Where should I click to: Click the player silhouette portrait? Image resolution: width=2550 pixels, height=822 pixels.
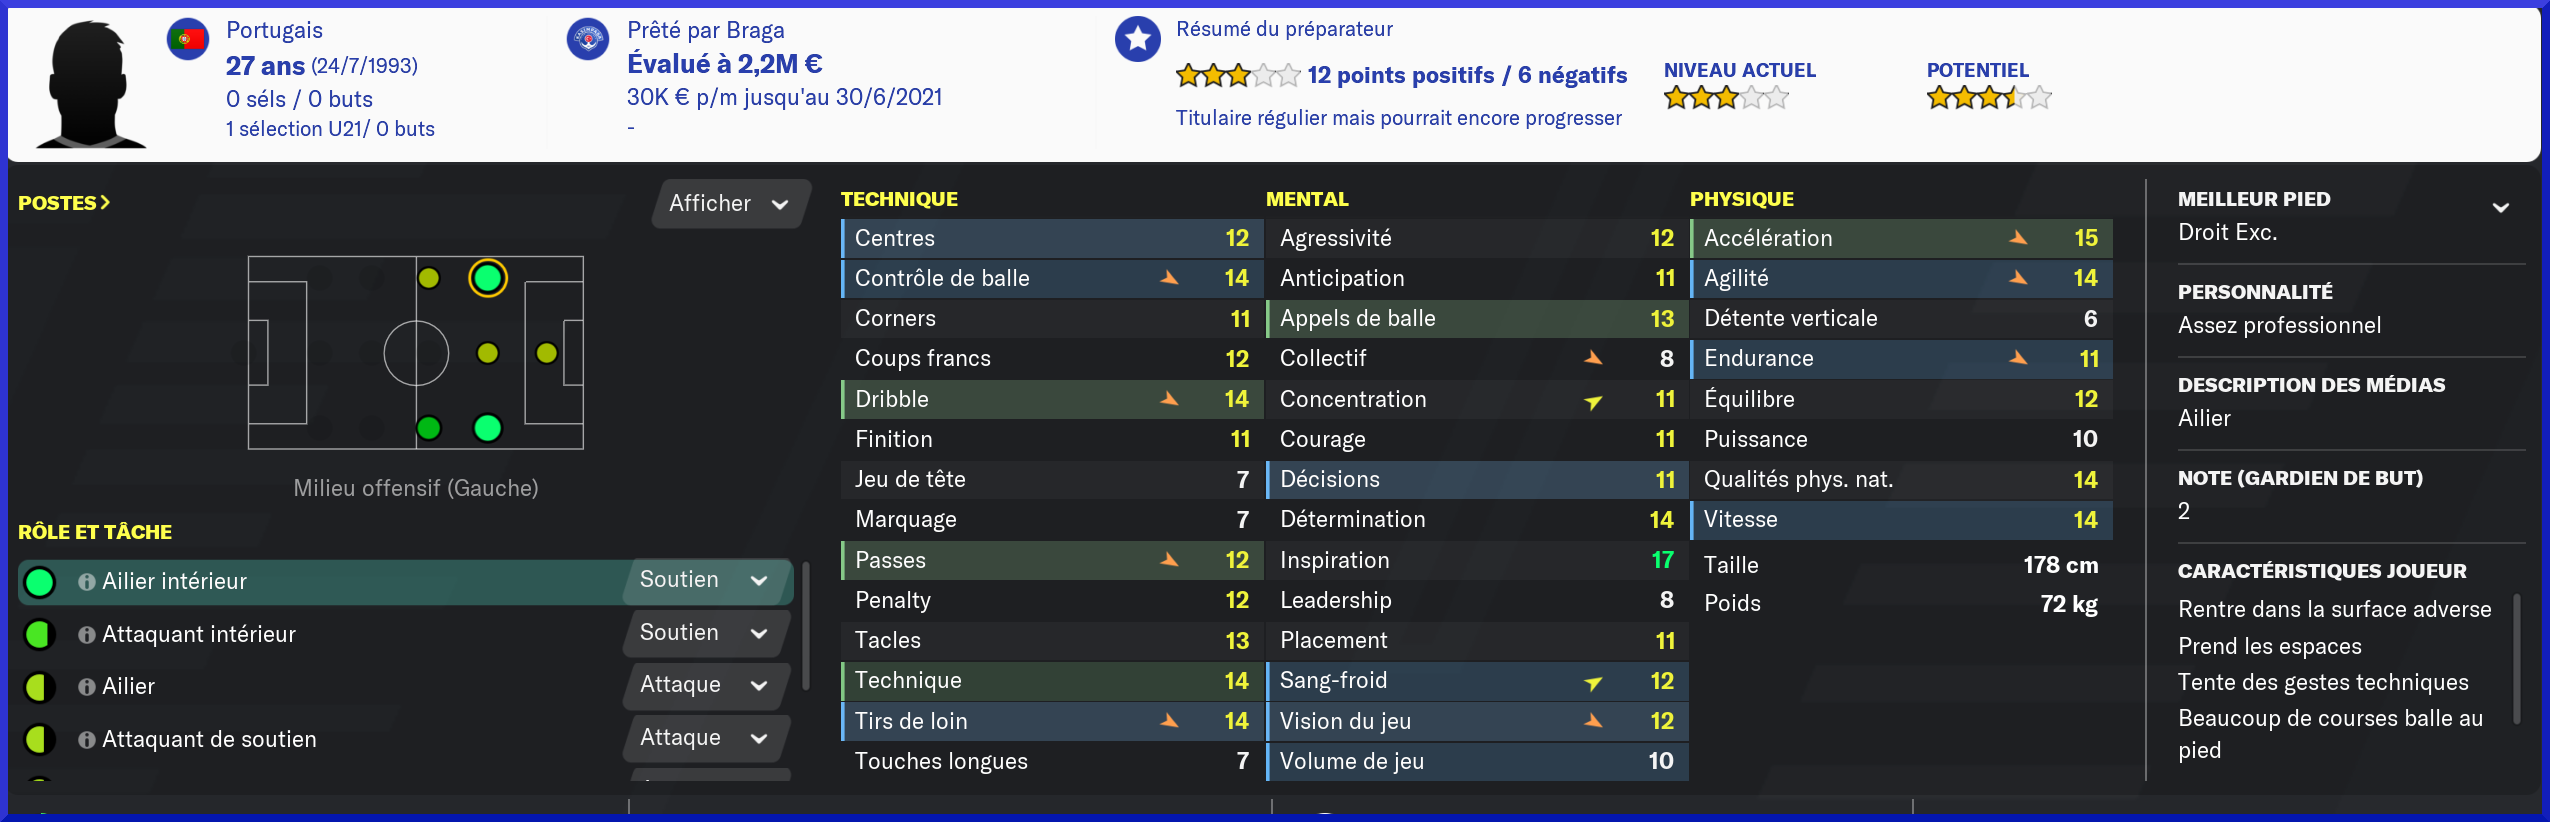tap(90, 85)
